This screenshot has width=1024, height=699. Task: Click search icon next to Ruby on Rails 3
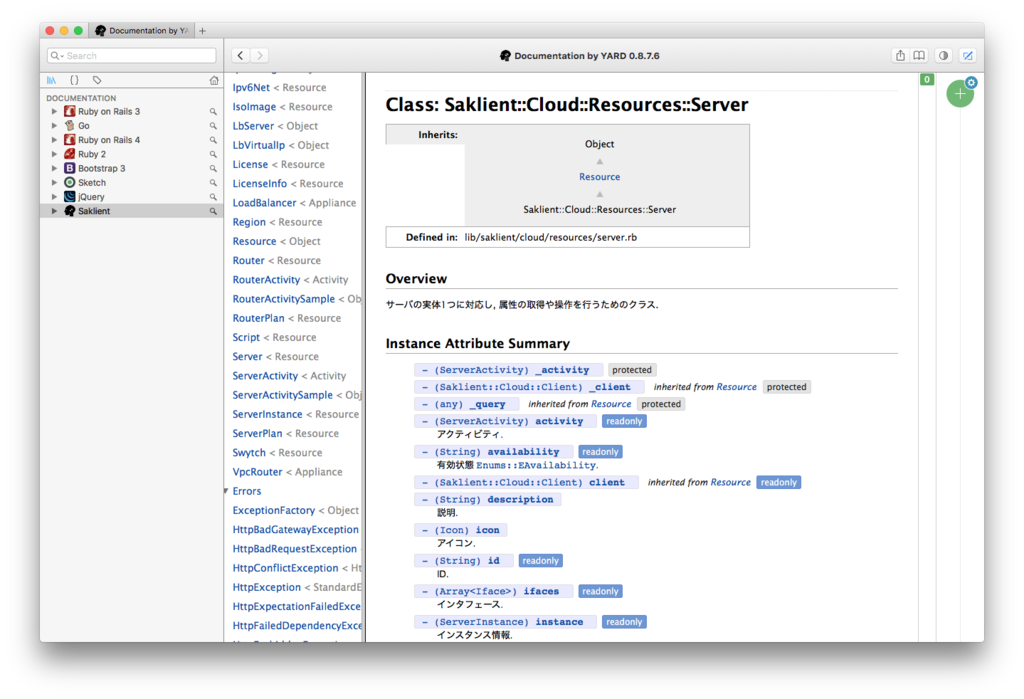[213, 112]
